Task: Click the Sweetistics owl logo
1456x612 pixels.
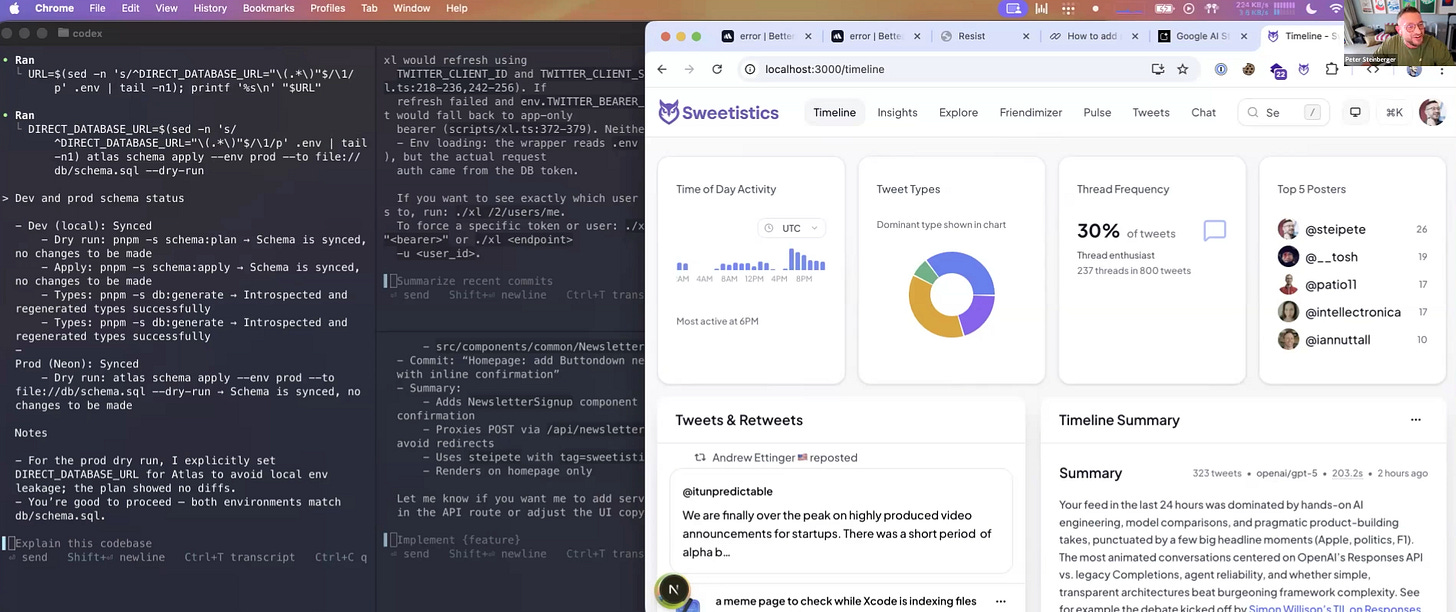Action: 669,112
